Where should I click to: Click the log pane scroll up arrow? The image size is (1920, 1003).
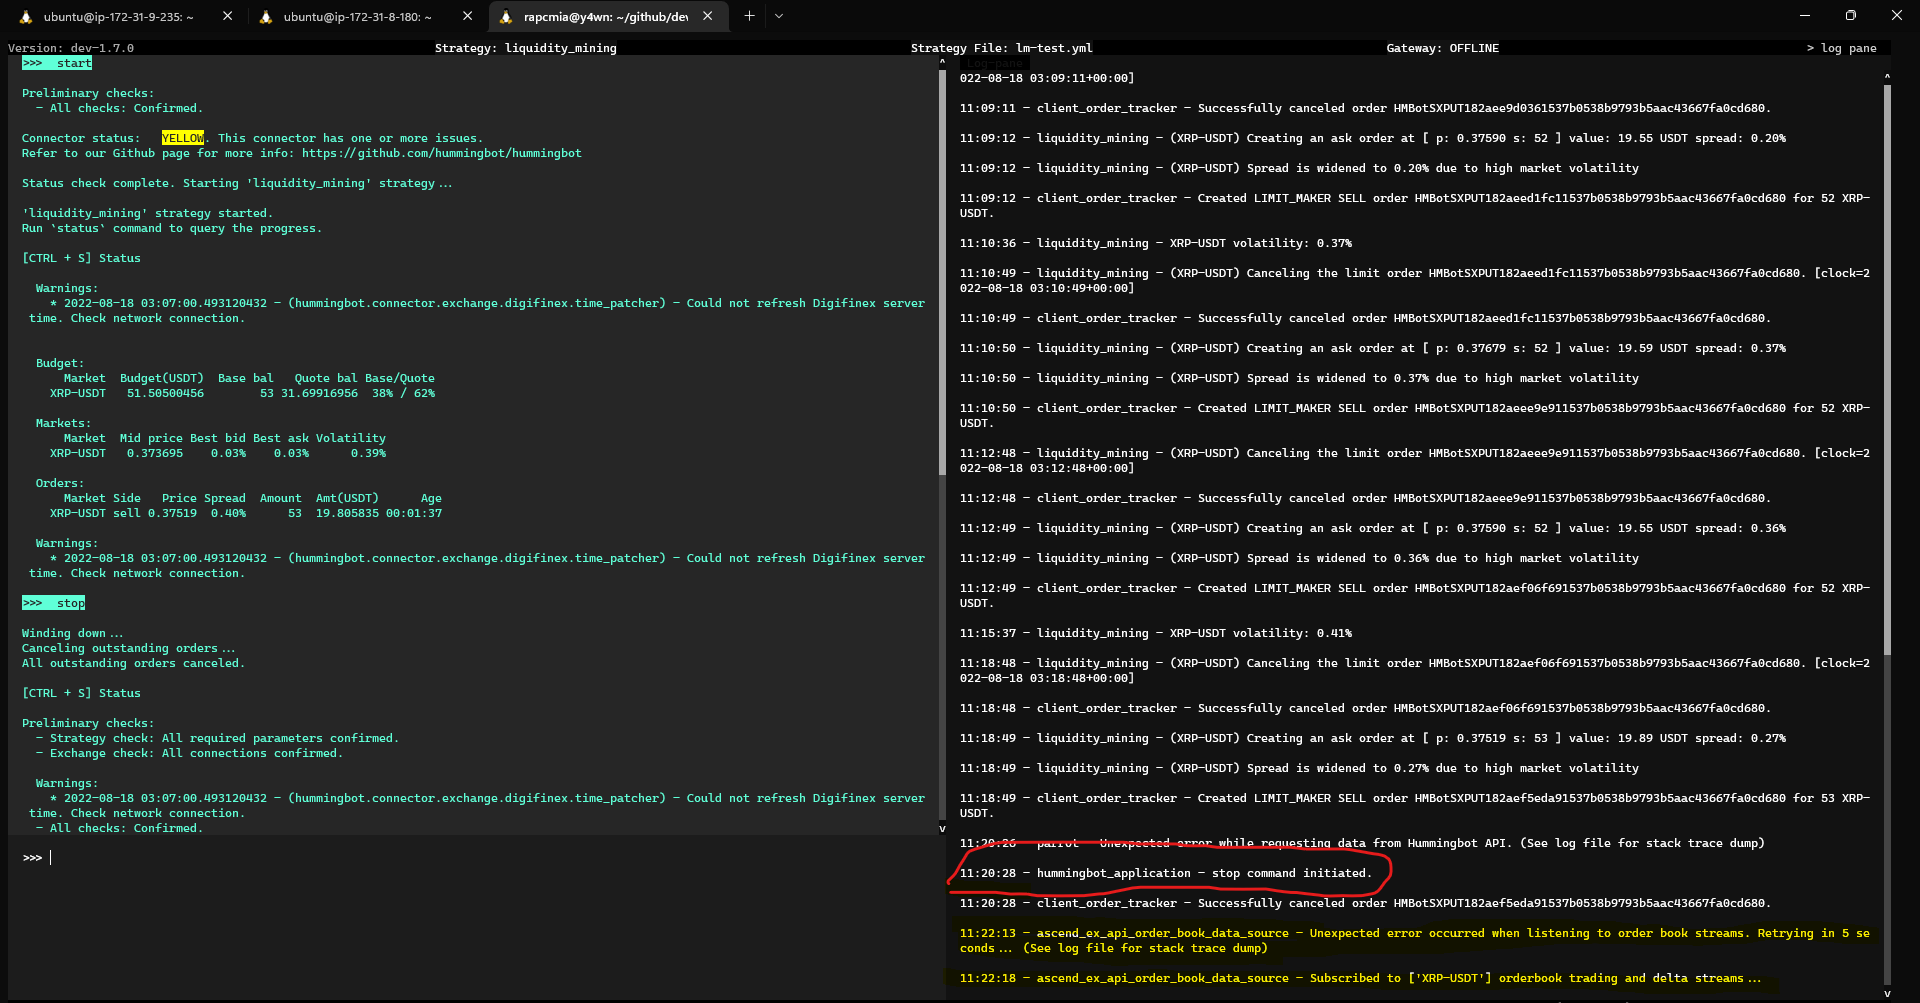pos(1887,76)
